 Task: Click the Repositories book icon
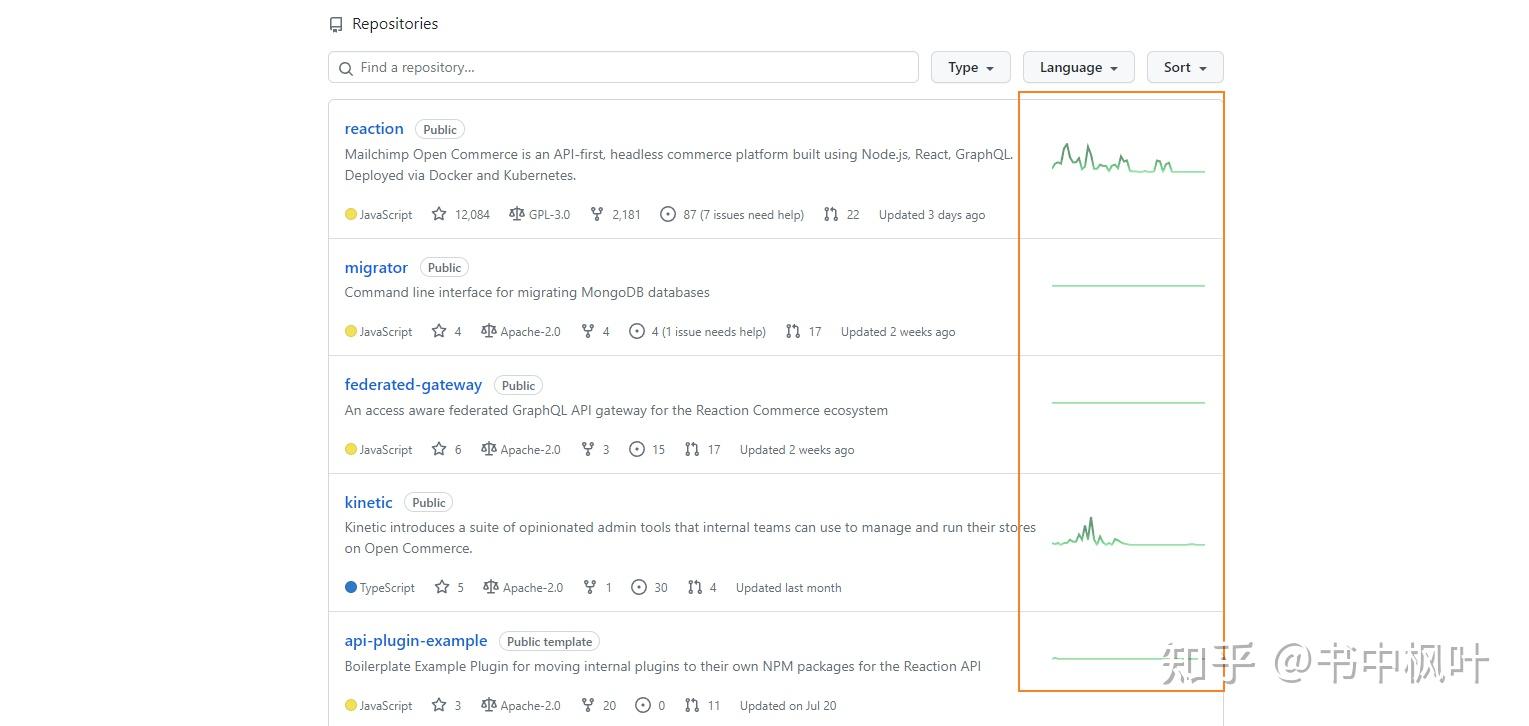point(336,23)
